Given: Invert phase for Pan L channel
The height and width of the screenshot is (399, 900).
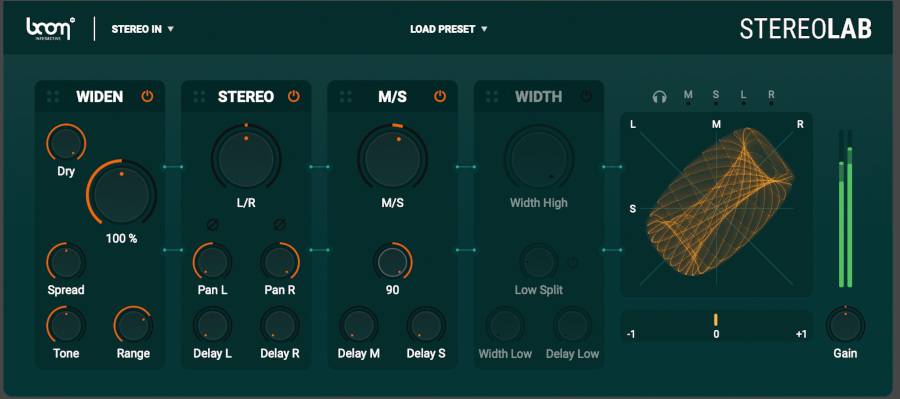Looking at the screenshot, I should [x=212, y=224].
